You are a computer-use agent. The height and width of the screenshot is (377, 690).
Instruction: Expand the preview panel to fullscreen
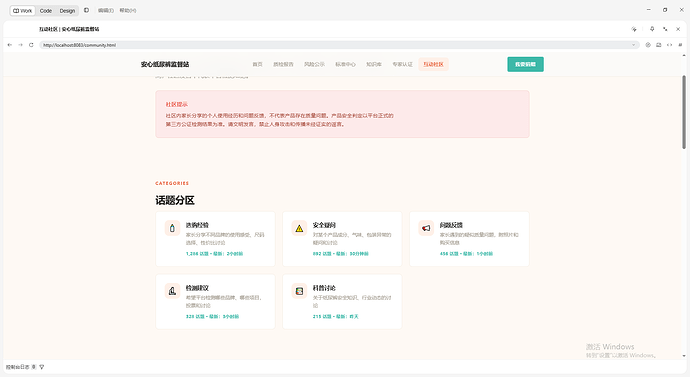point(665,29)
